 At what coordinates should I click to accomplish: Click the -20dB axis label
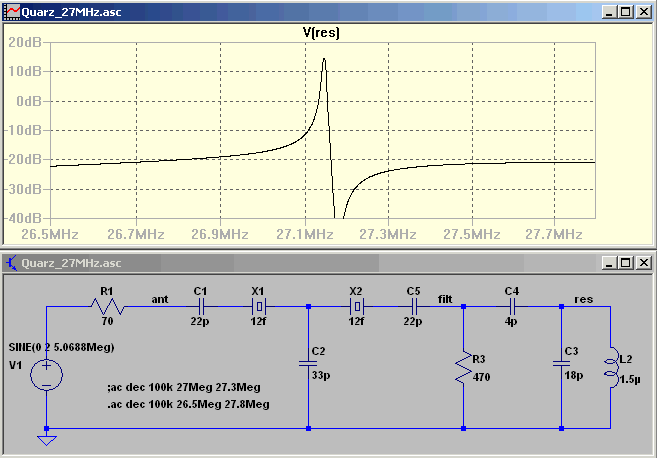pyautogui.click(x=23, y=159)
